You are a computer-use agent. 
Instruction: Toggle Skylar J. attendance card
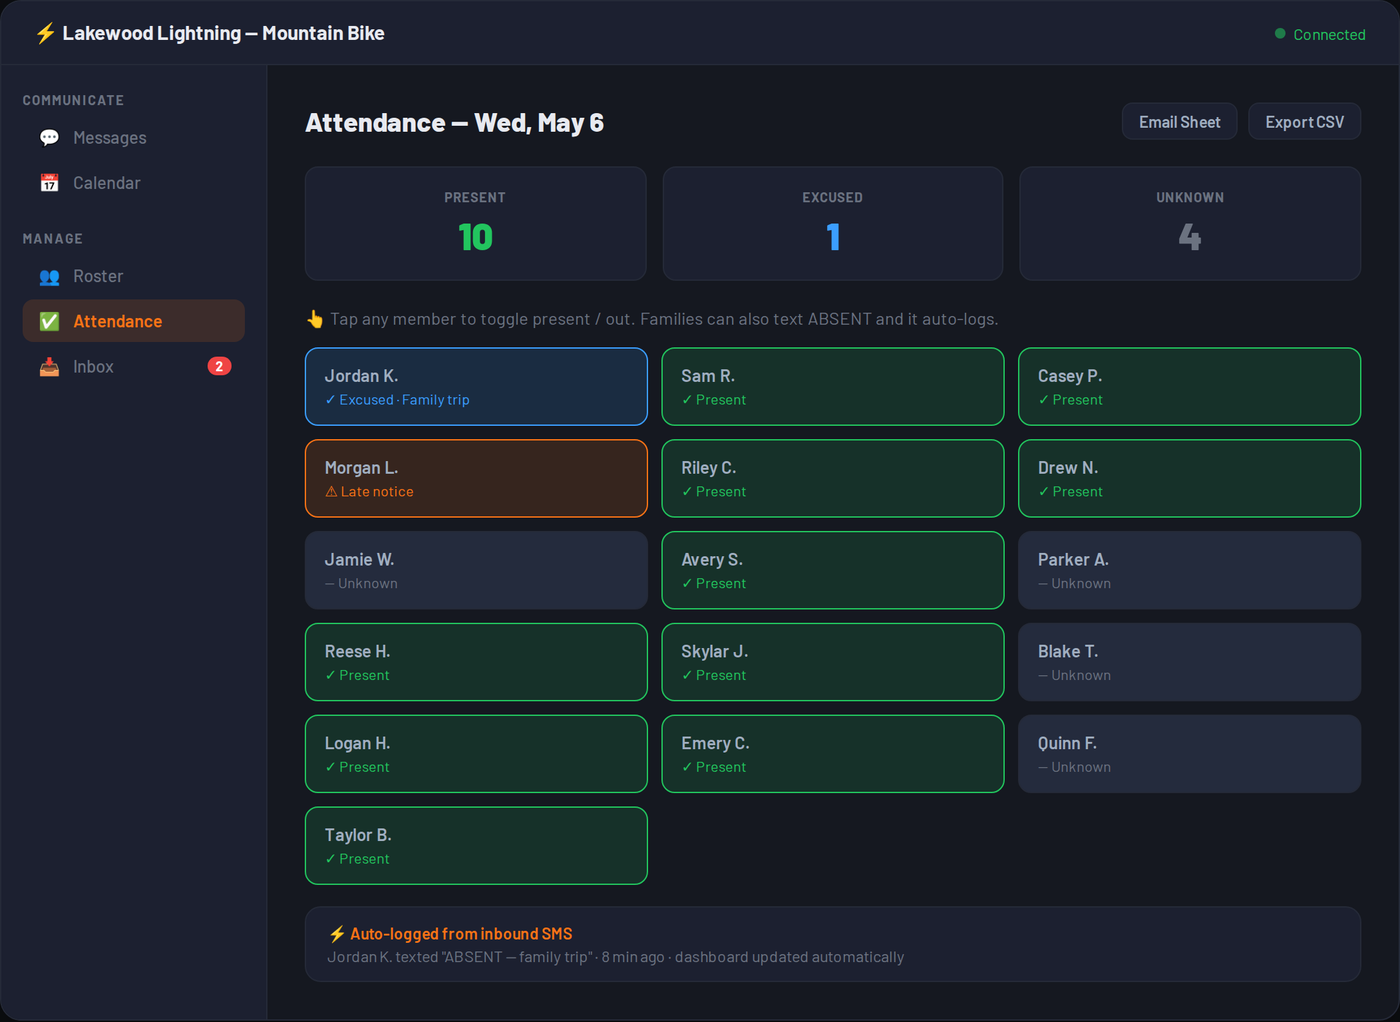pyautogui.click(x=833, y=662)
